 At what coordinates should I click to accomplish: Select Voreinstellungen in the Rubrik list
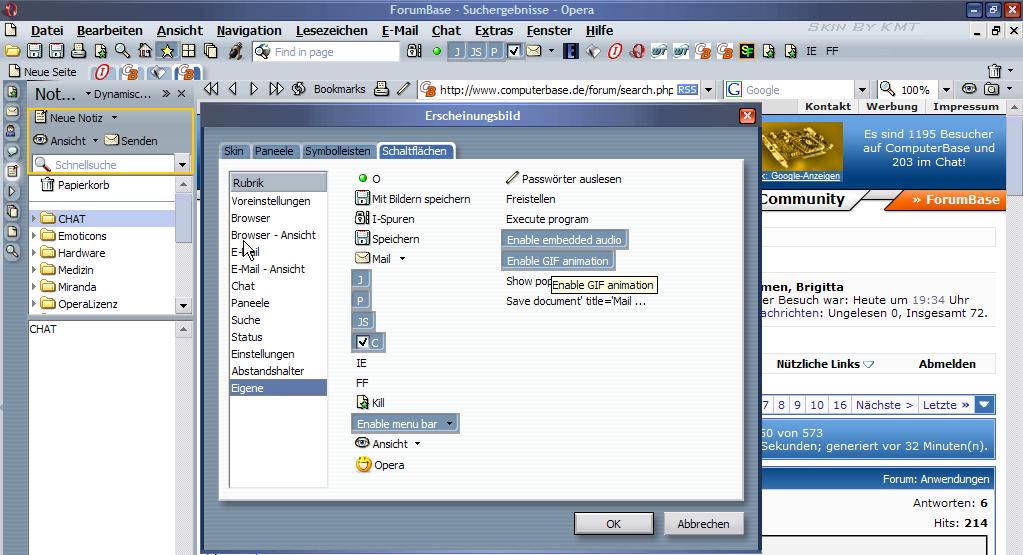pos(278,201)
